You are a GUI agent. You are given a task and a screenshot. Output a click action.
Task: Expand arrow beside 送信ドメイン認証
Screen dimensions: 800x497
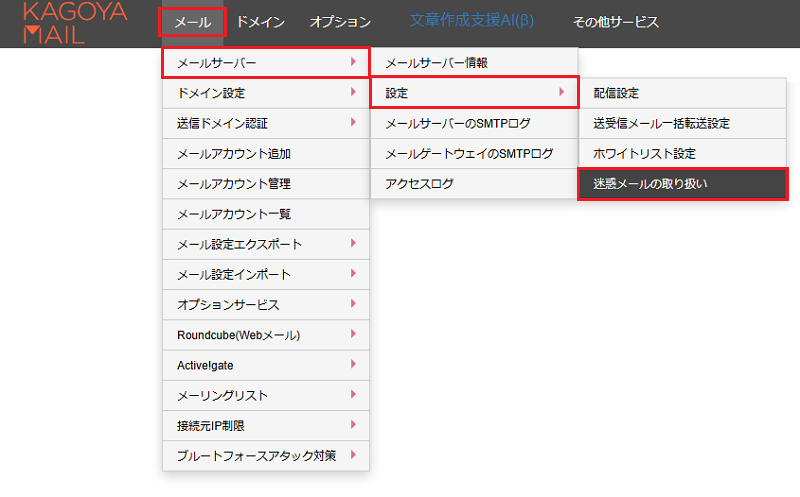tap(353, 122)
